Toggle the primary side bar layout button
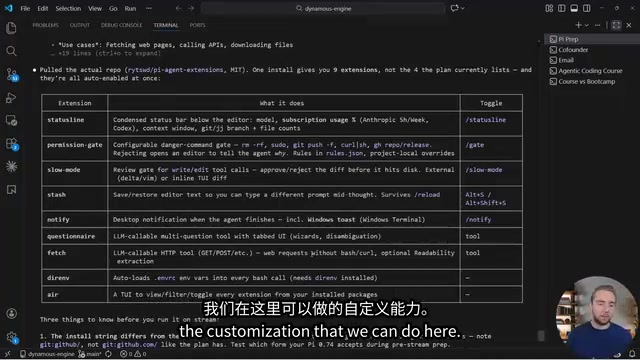 [562, 8]
